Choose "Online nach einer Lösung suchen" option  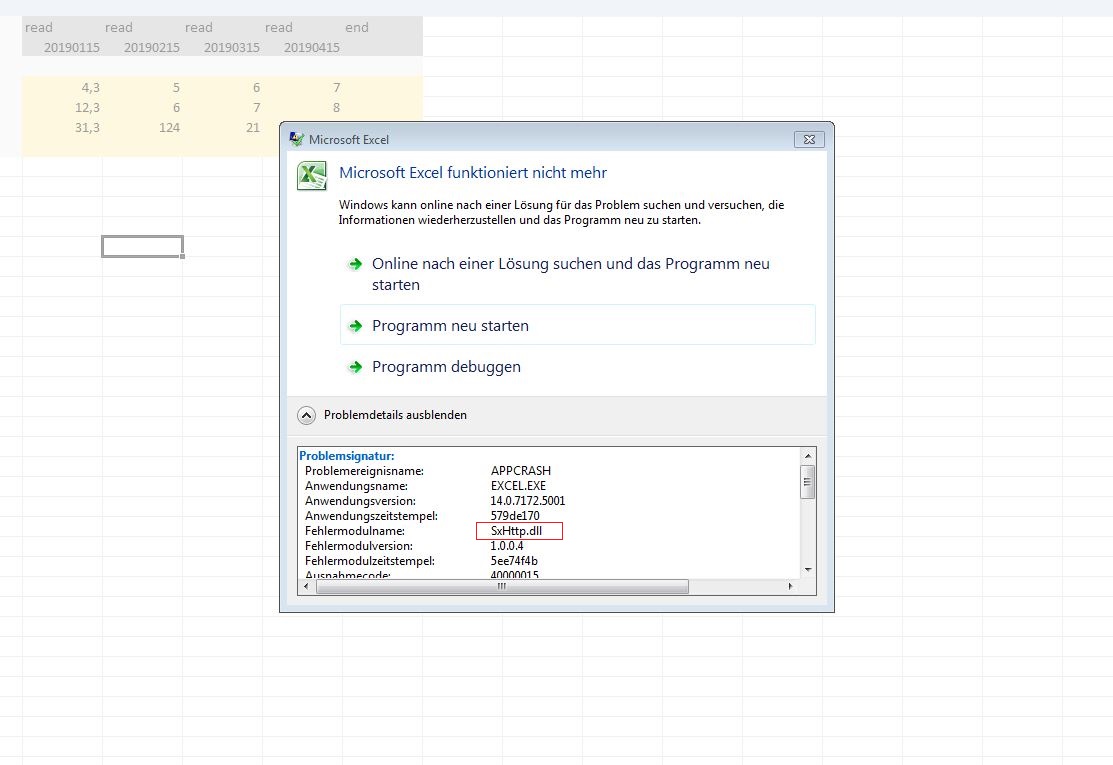[x=578, y=274]
